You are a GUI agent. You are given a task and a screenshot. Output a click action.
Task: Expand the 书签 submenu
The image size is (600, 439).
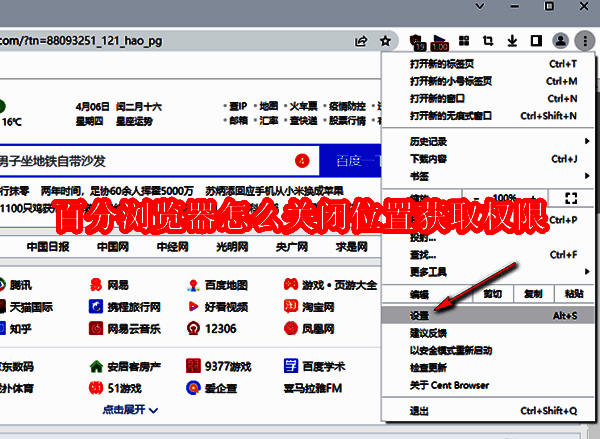pos(488,176)
